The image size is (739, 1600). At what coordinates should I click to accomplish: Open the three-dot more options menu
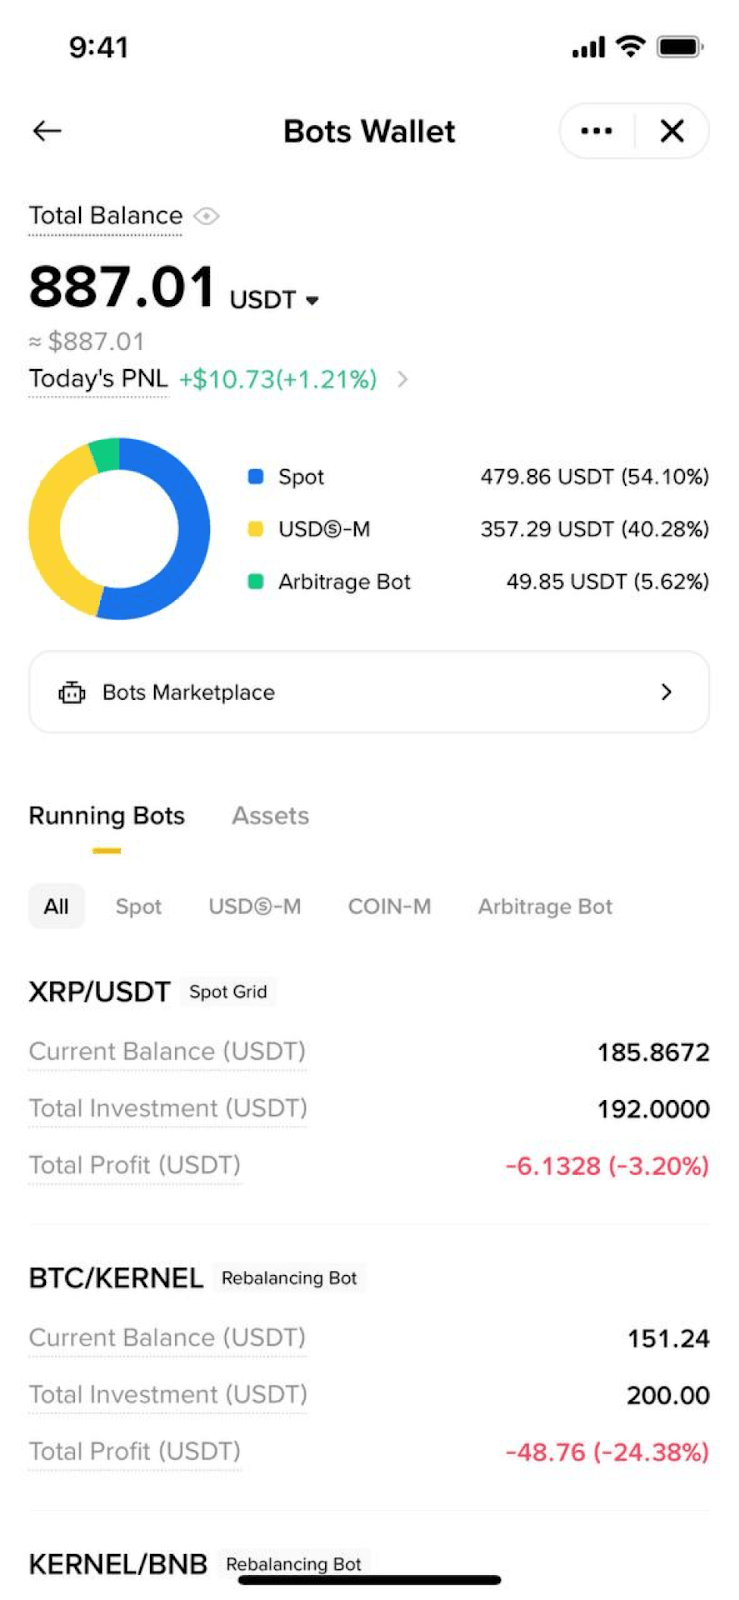coord(596,131)
